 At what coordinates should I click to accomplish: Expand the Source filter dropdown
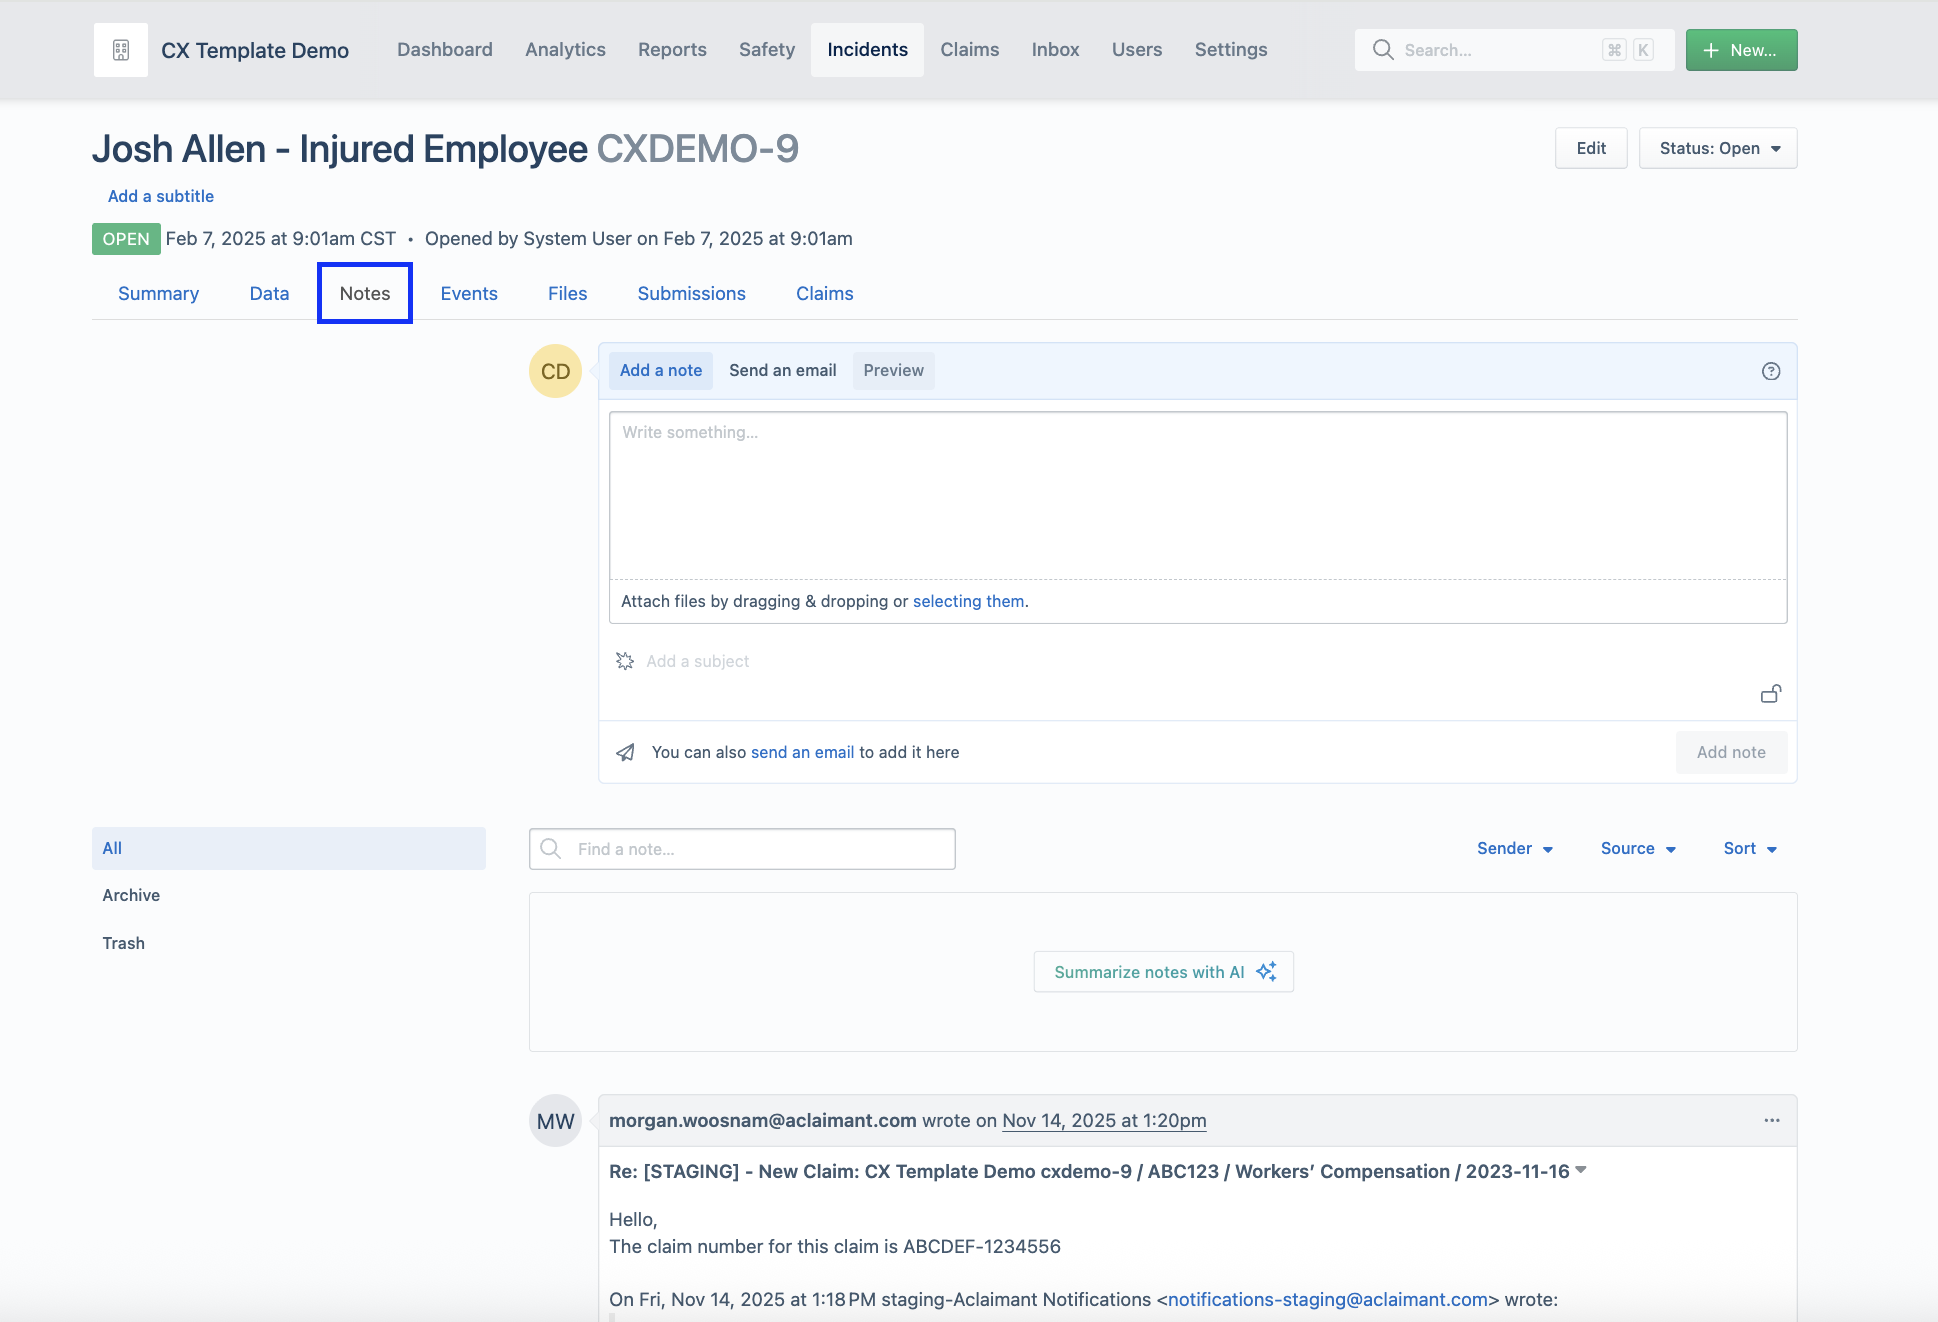(1638, 848)
